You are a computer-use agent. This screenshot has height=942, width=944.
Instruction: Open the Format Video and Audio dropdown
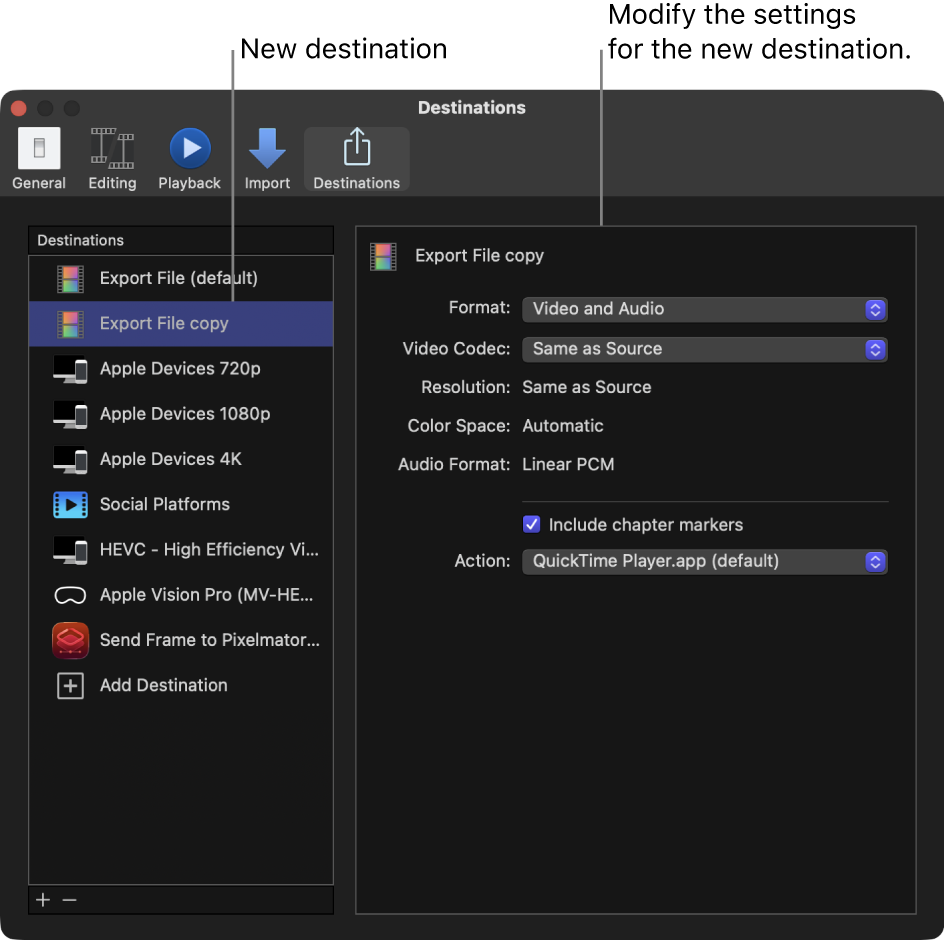tap(704, 309)
